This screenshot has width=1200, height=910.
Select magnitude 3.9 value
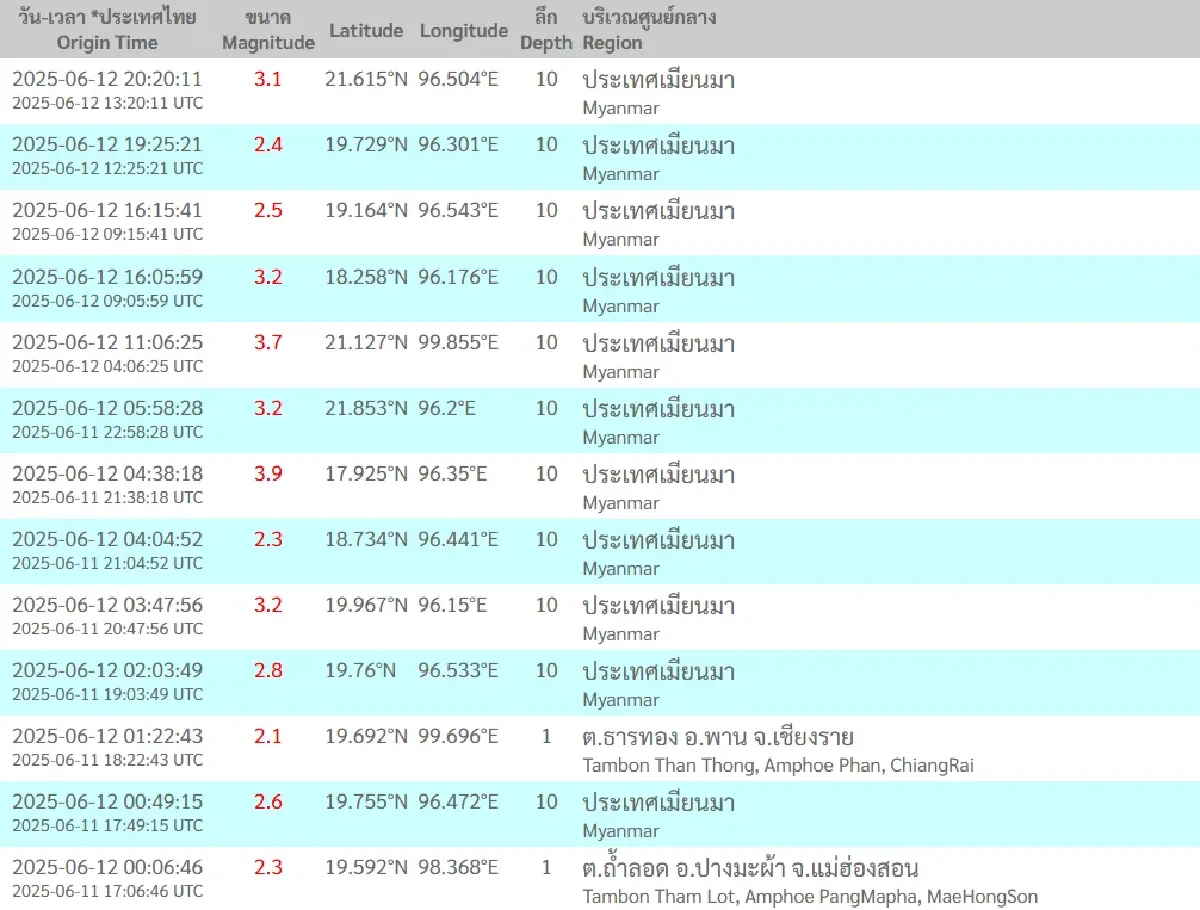(x=268, y=474)
